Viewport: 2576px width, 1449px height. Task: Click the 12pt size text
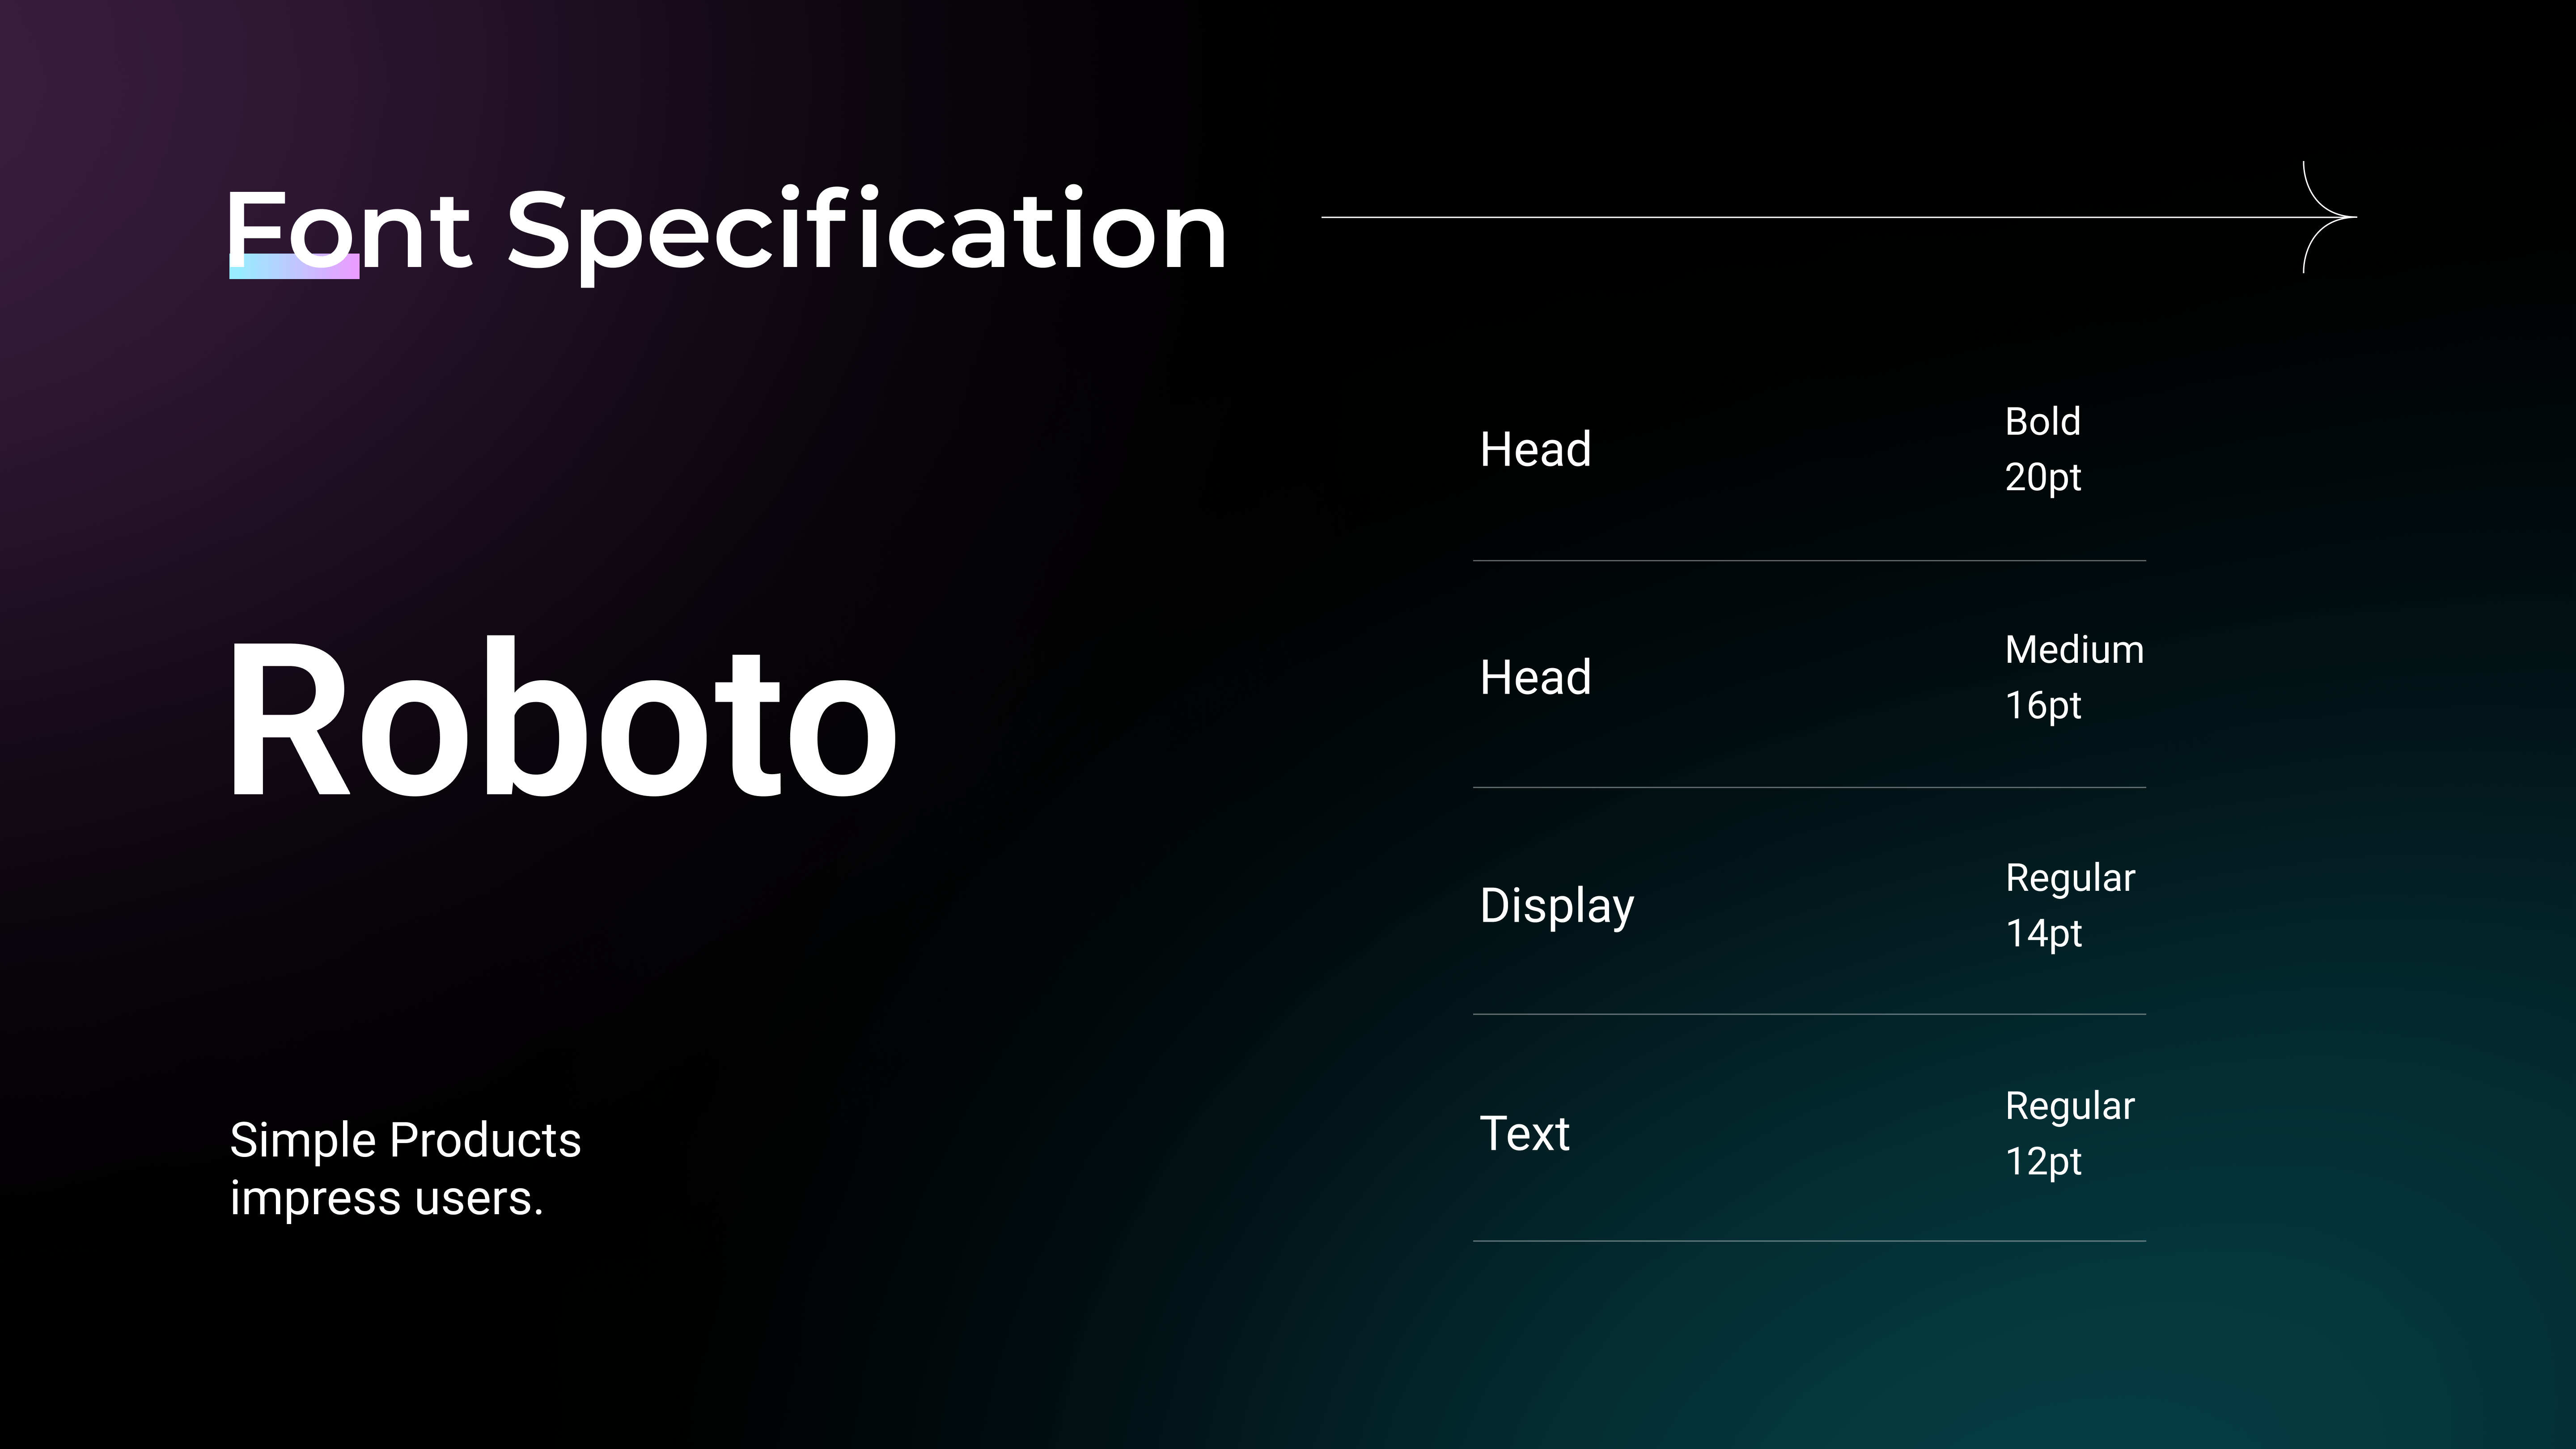[2043, 1162]
